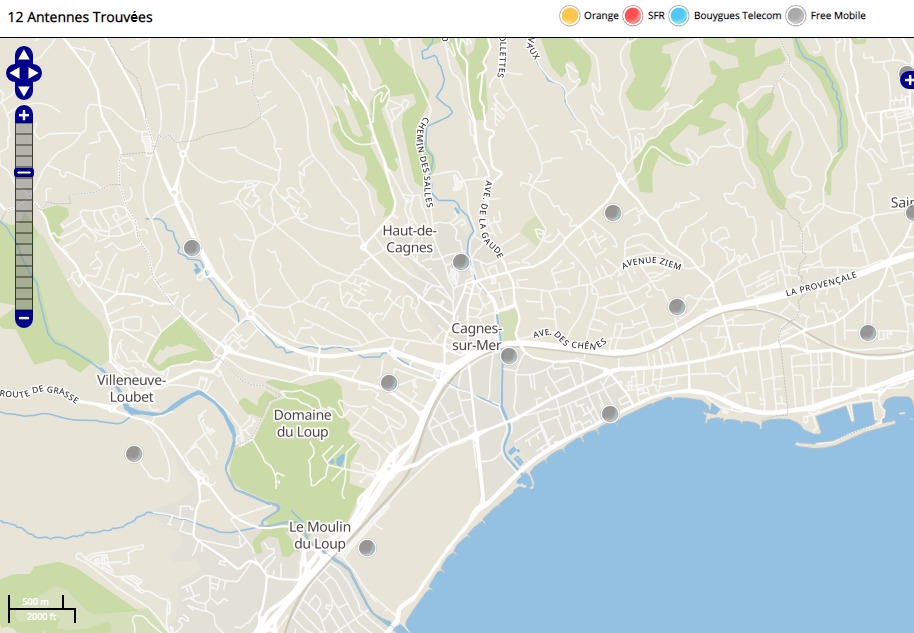Click the zoom slider handle
This screenshot has width=914, height=633.
coord(24,173)
